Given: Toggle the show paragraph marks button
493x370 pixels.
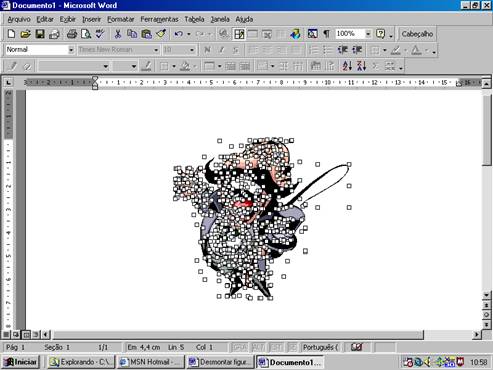Looking at the screenshot, I should point(326,34).
